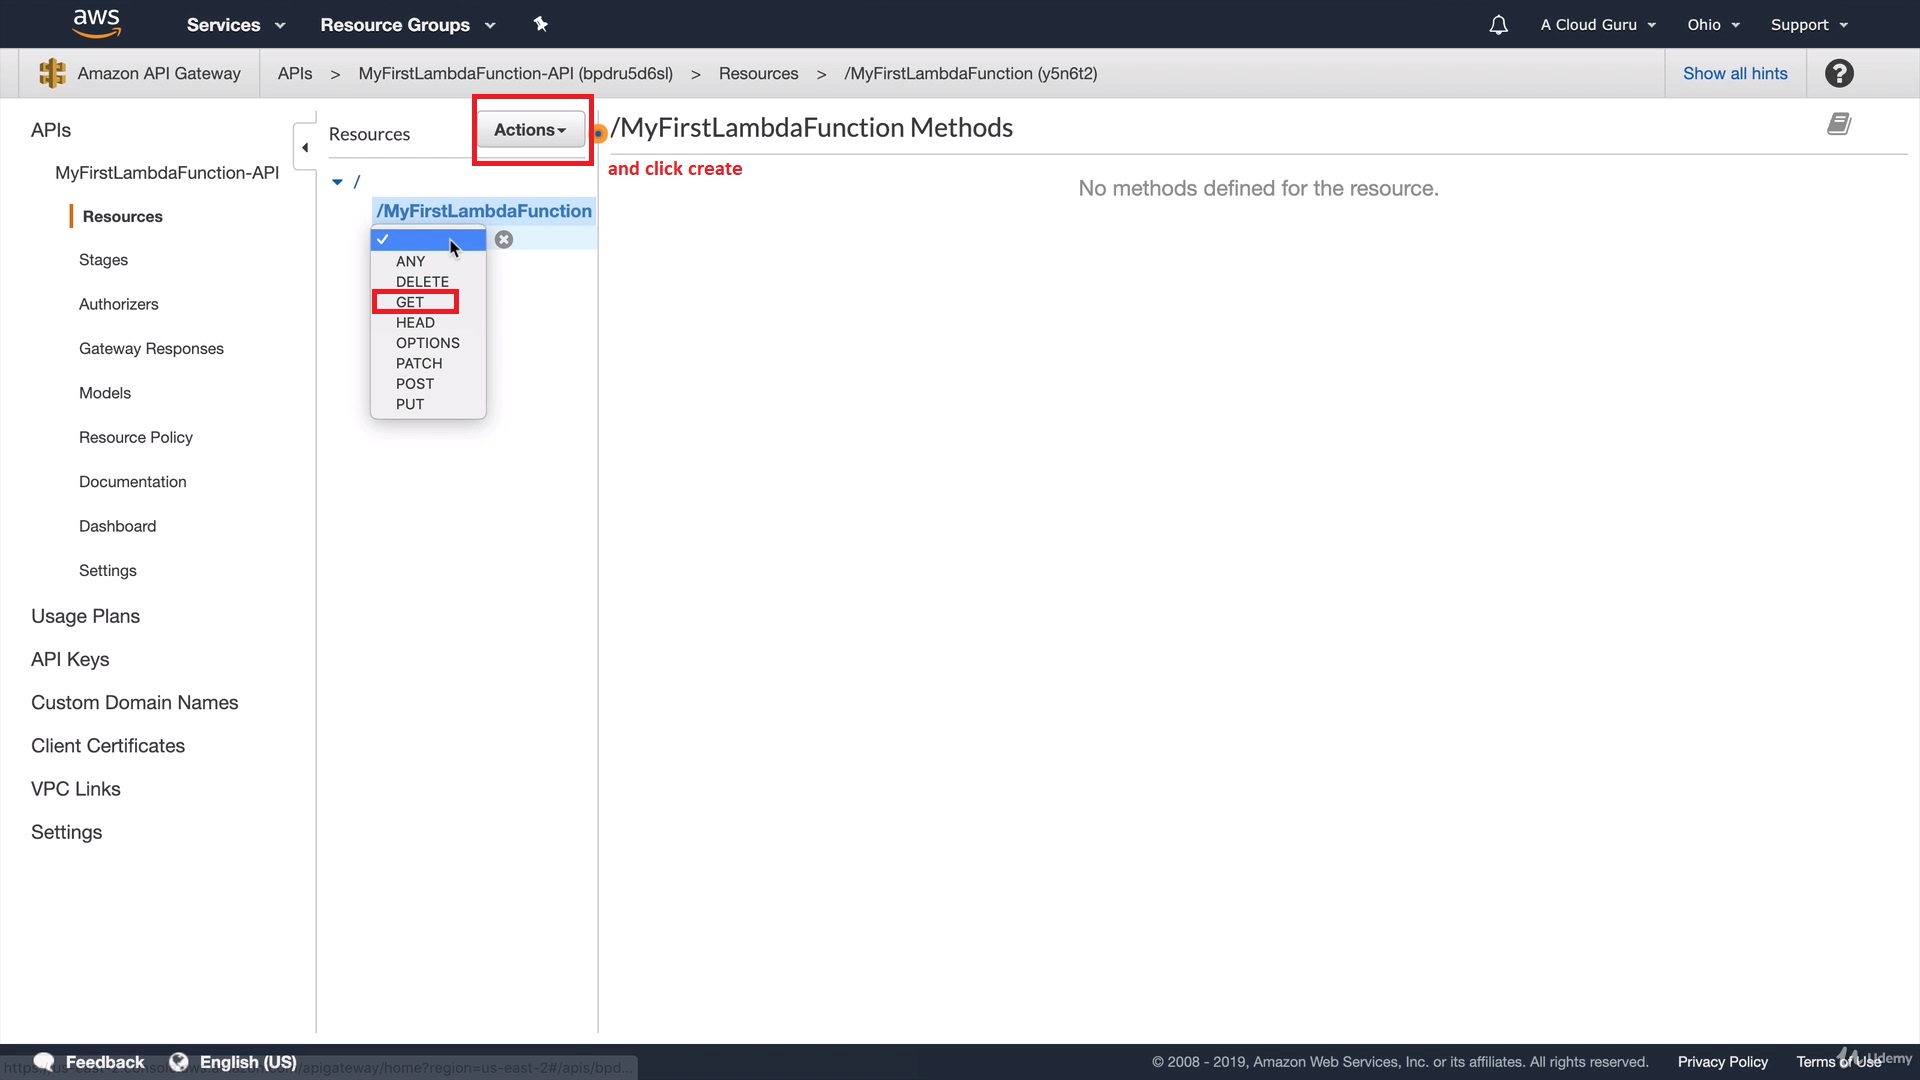The image size is (1920, 1080).
Task: Click the pin shortcut icon in navbar
Action: pos(541,24)
